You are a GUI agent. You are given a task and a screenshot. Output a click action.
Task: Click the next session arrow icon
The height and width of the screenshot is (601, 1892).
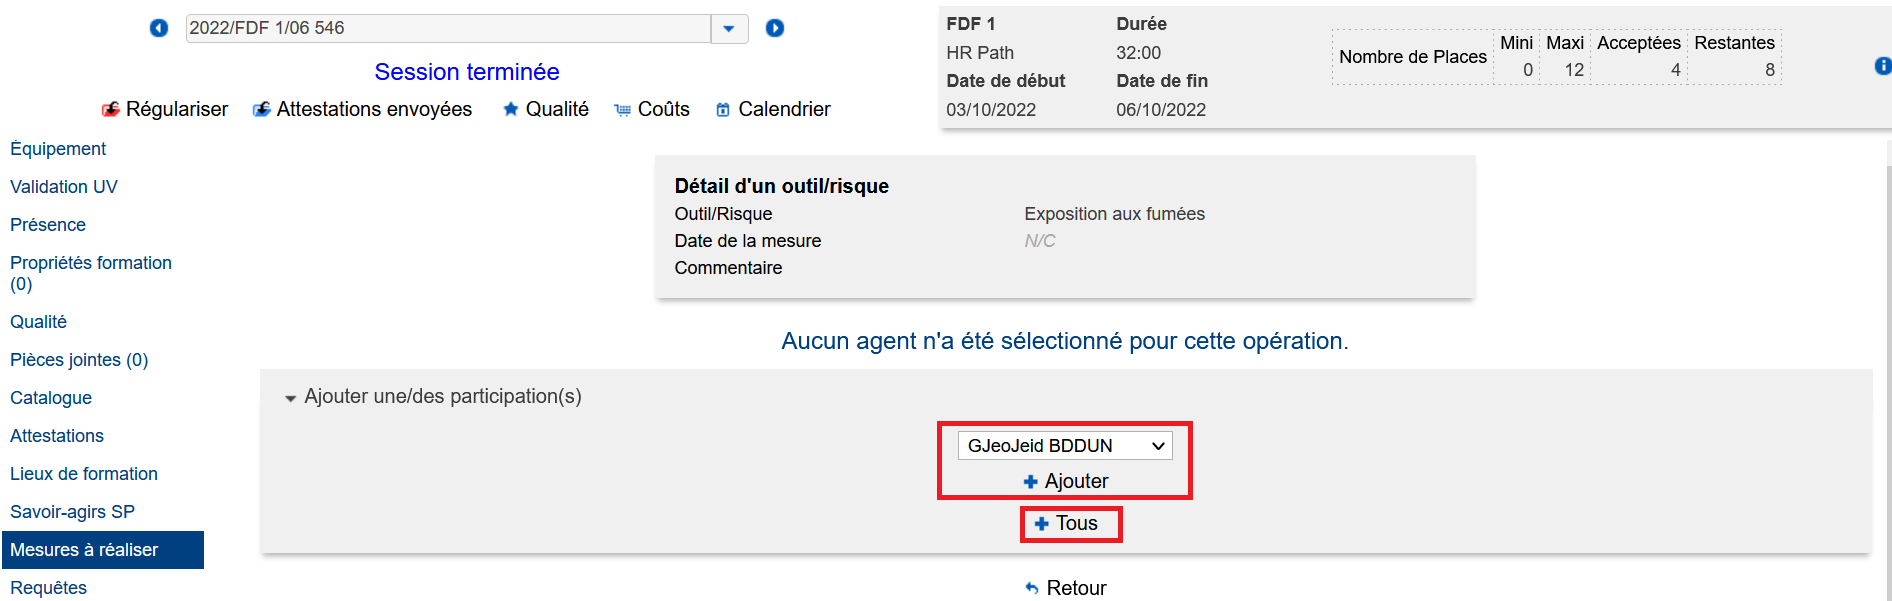(775, 28)
